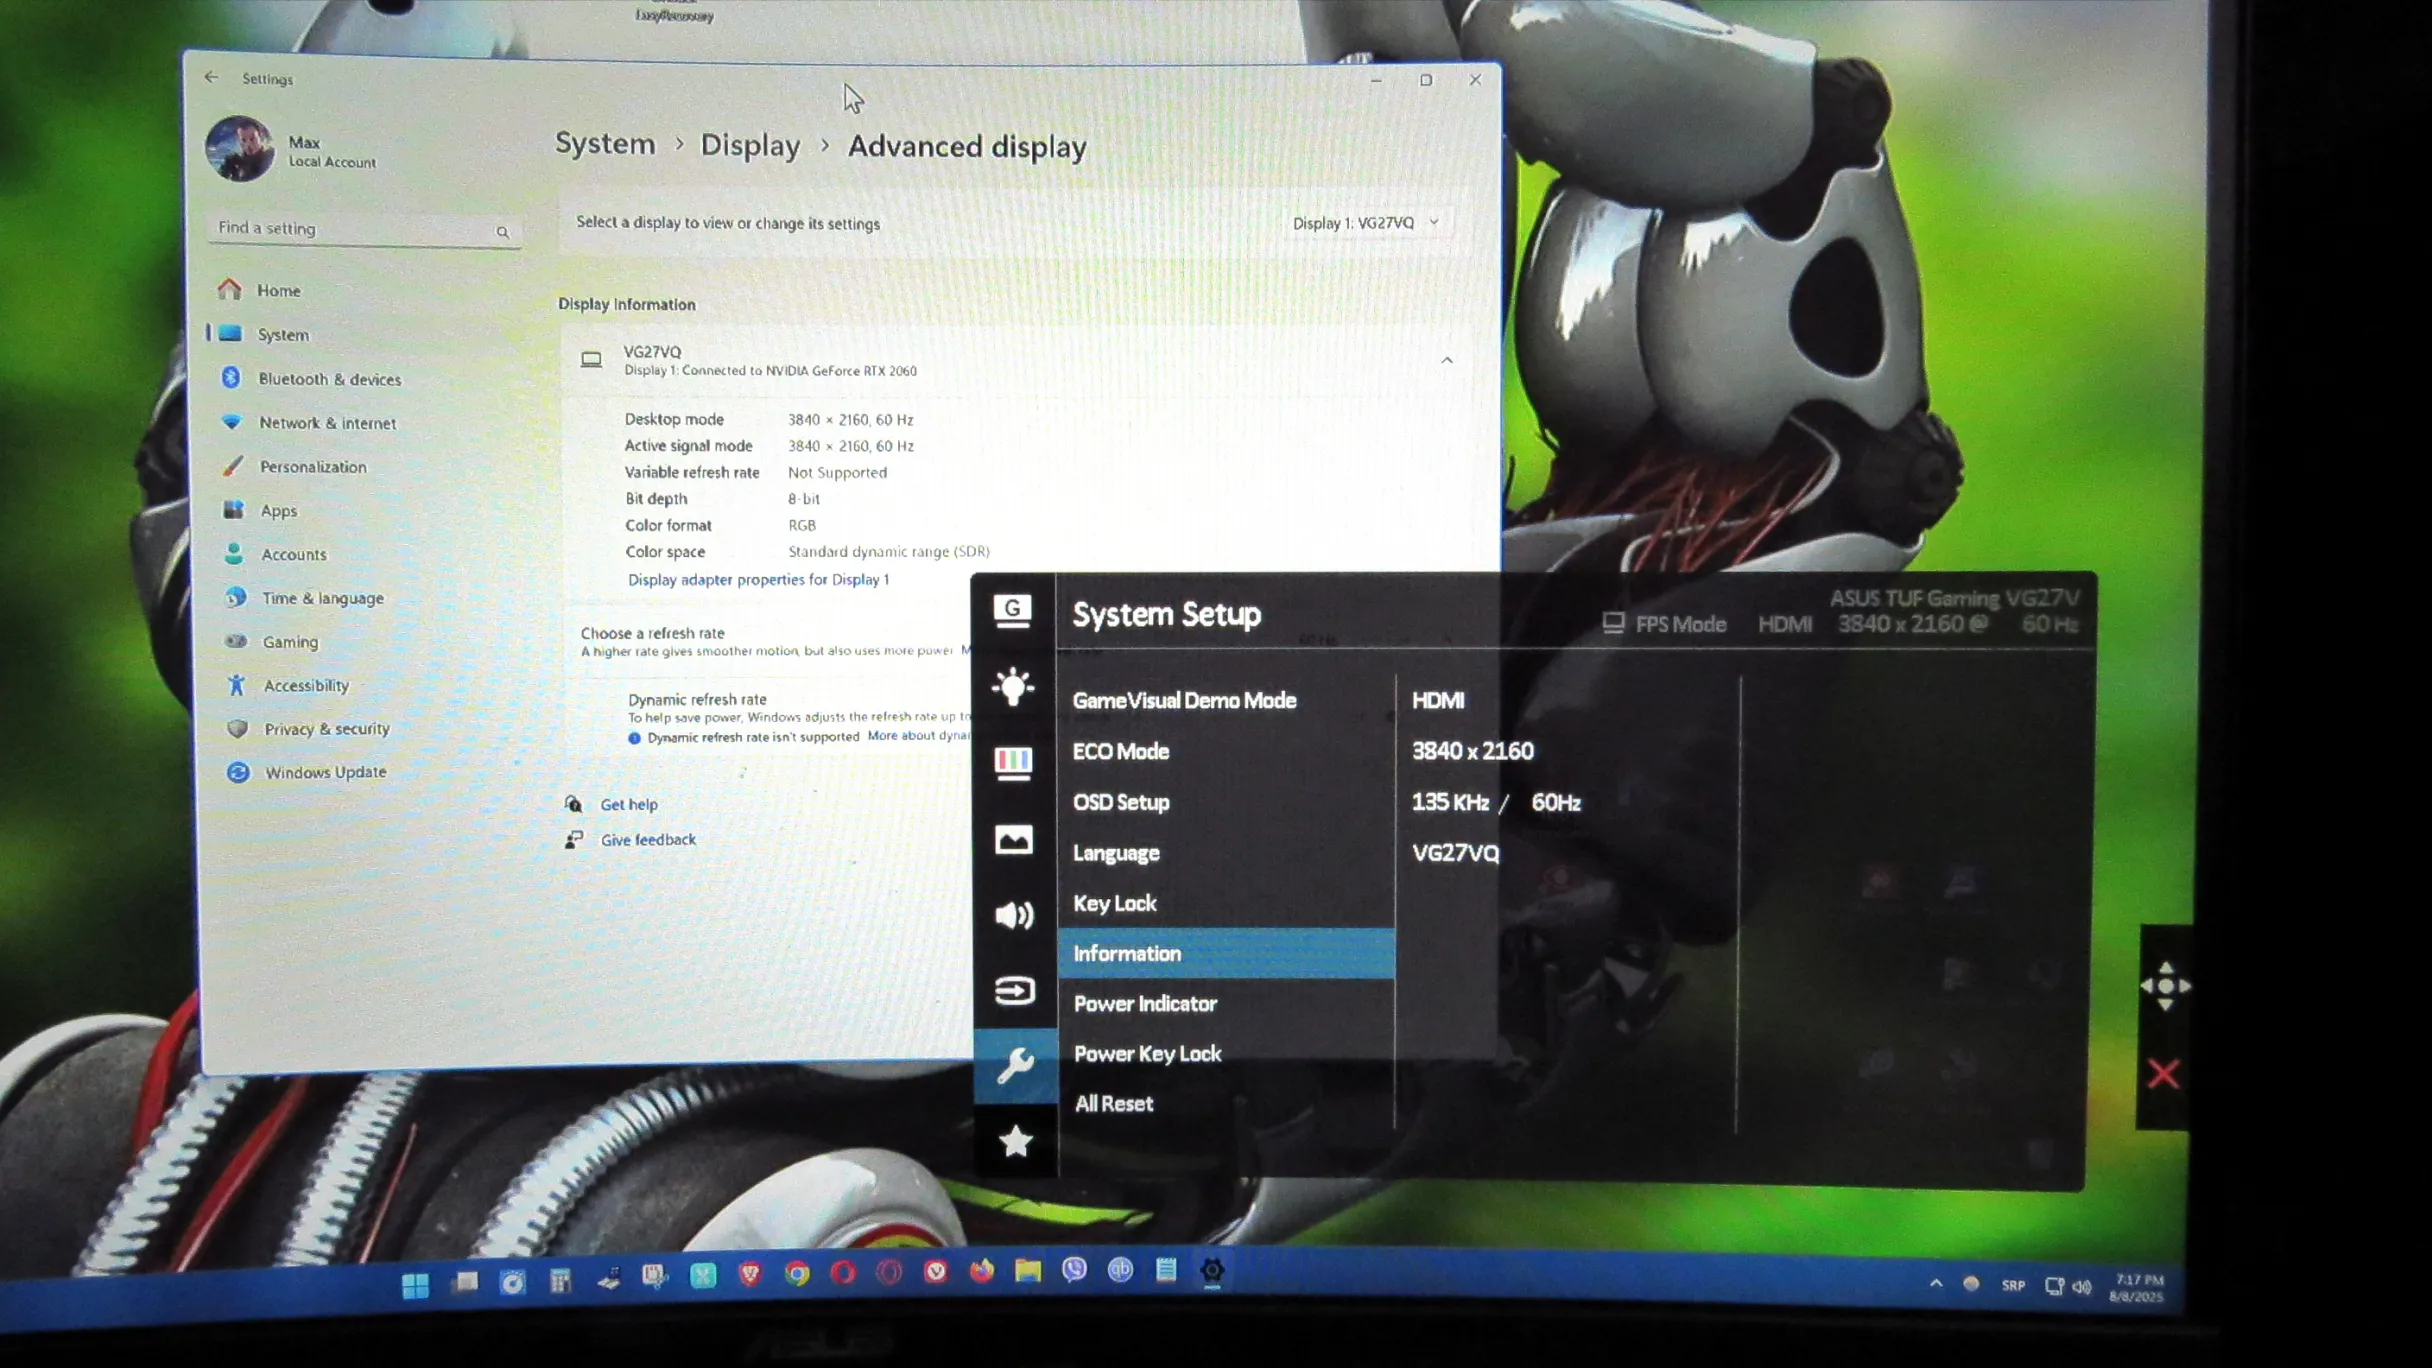
Task: Open the GameVisual icon in OSD sidebar
Action: 1013,610
